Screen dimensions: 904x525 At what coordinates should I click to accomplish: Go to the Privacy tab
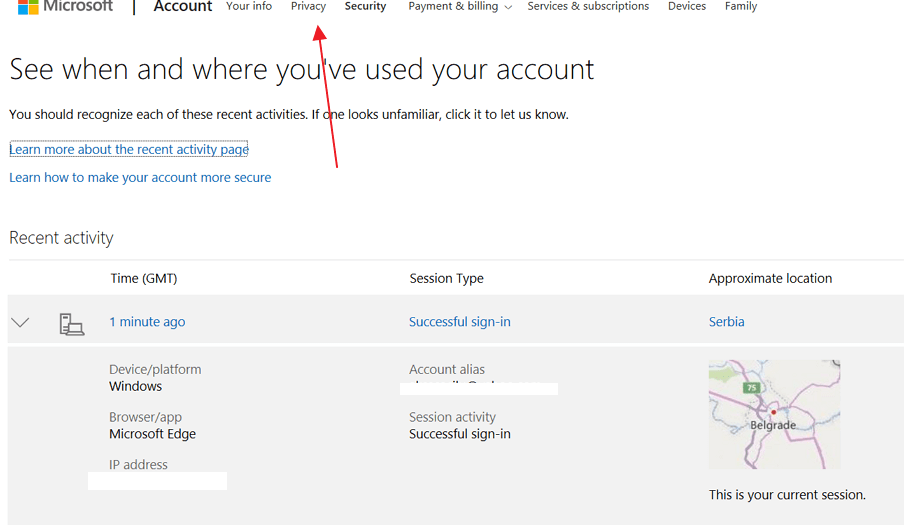coord(308,6)
